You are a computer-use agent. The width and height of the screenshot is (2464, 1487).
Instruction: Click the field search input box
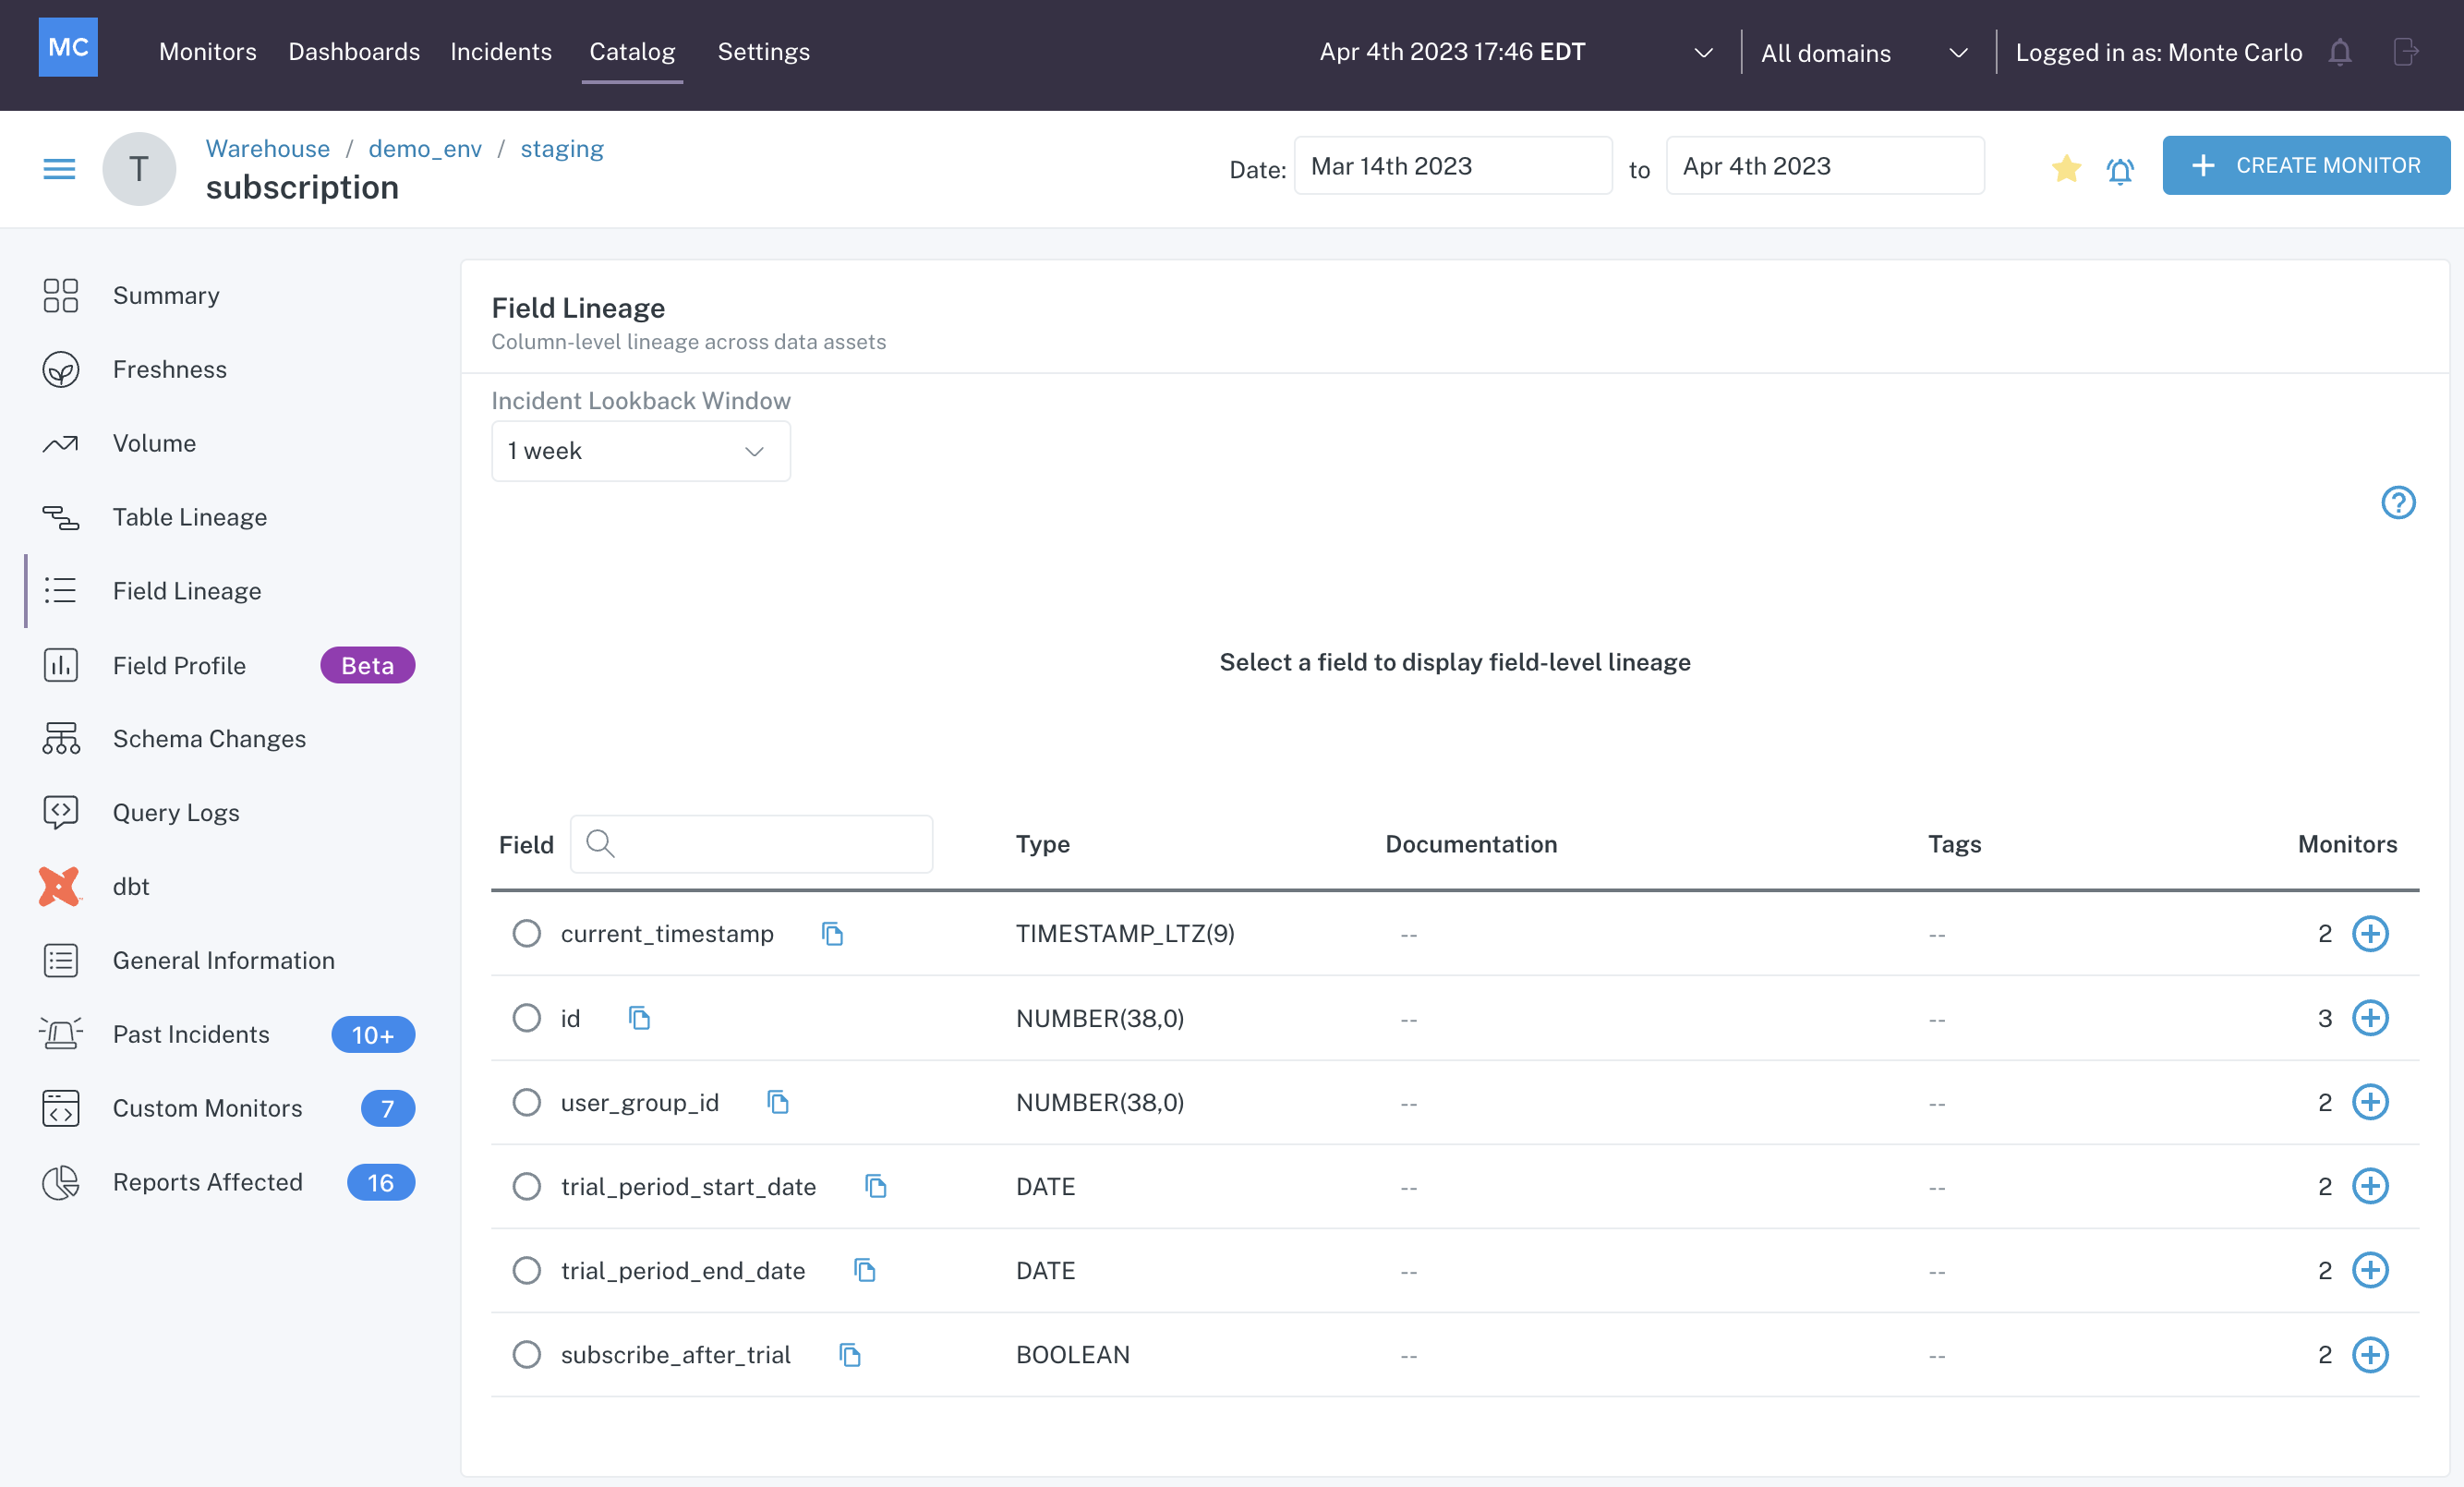[751, 844]
